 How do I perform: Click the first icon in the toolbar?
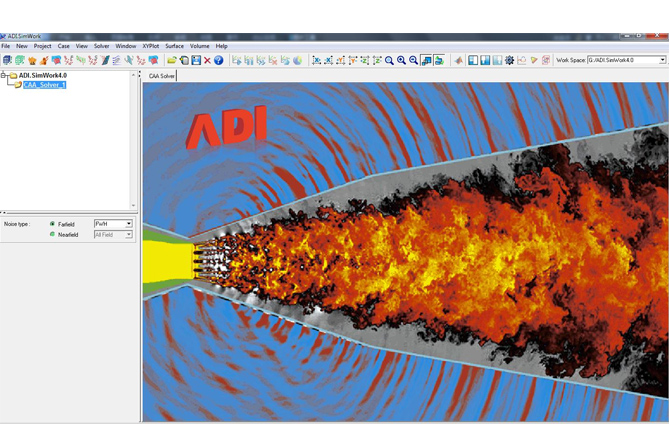7,60
